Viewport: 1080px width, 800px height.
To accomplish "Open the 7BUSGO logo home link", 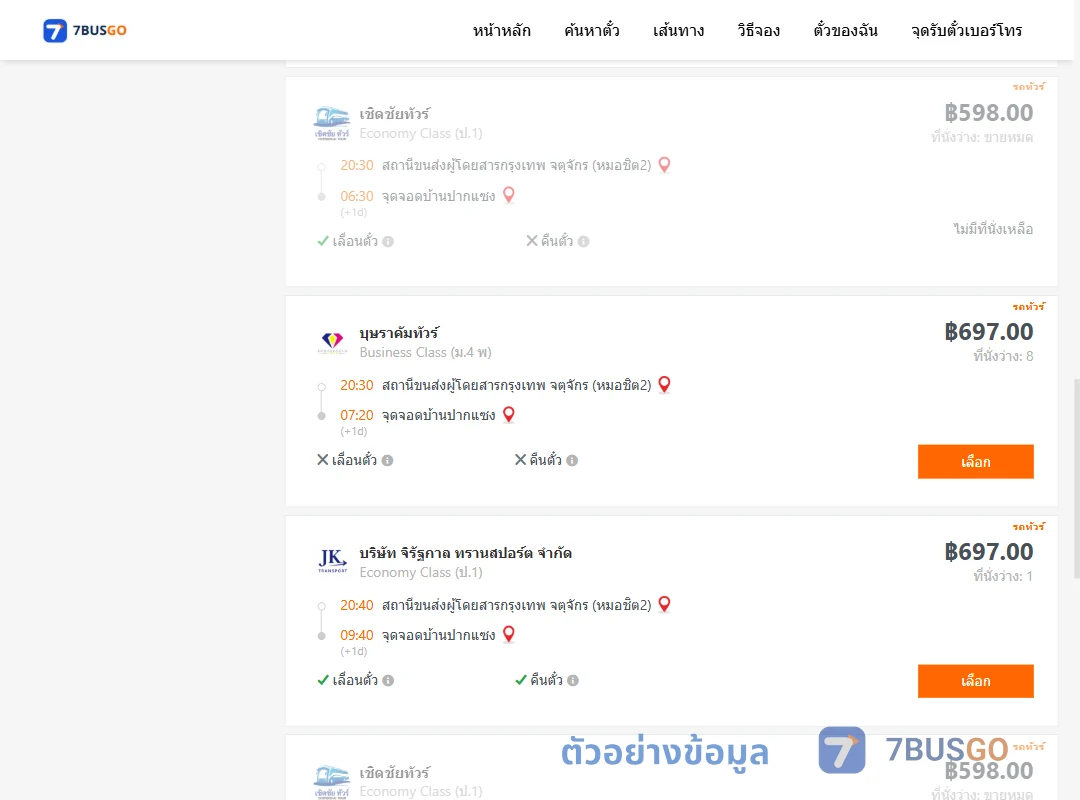I will (85, 30).
